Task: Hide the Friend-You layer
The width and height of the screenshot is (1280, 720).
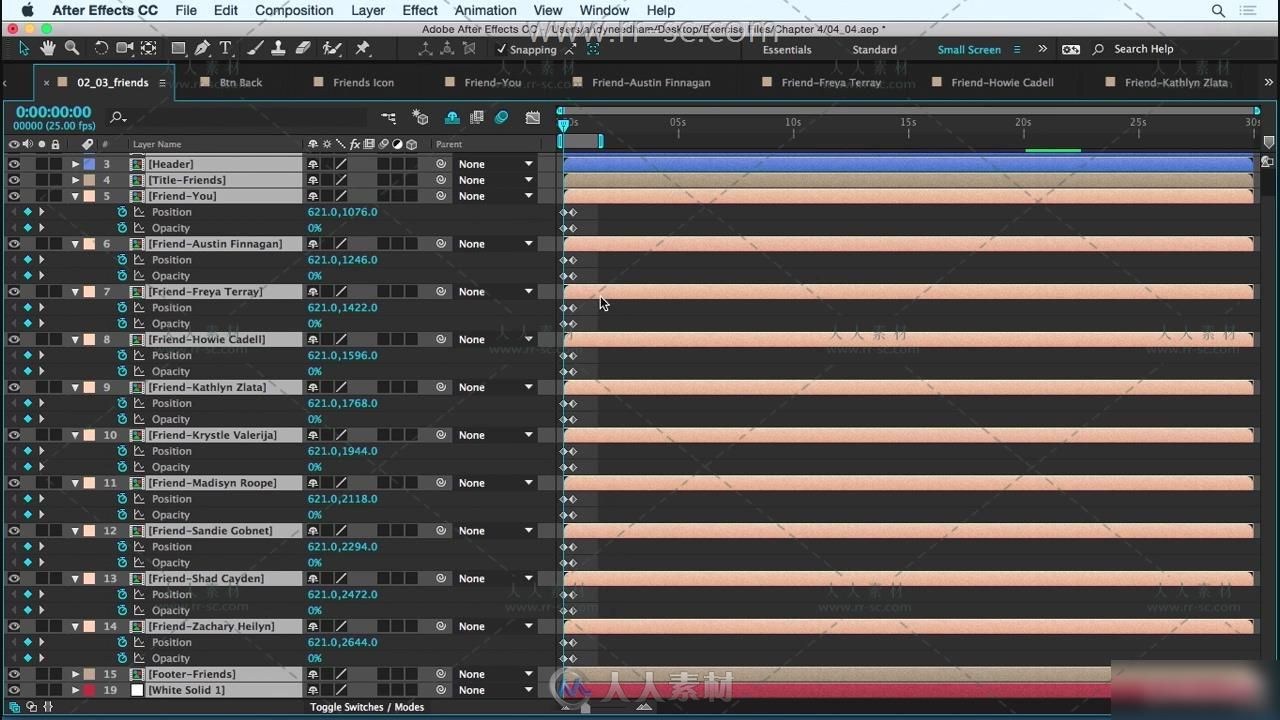Action: tap(14, 196)
